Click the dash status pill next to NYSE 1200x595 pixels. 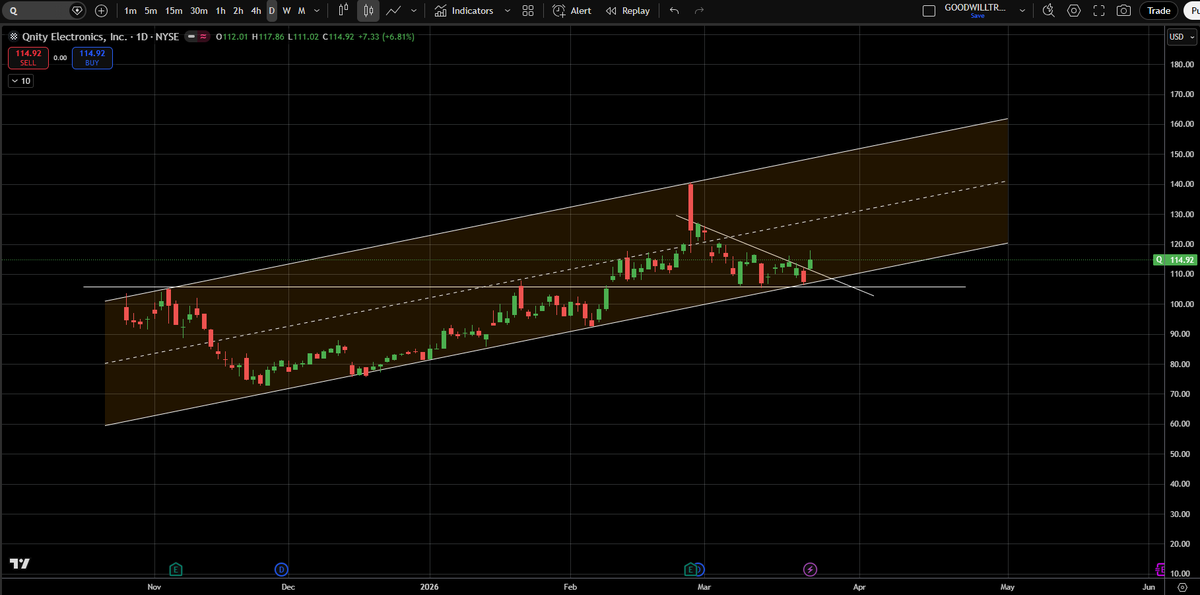click(x=189, y=37)
